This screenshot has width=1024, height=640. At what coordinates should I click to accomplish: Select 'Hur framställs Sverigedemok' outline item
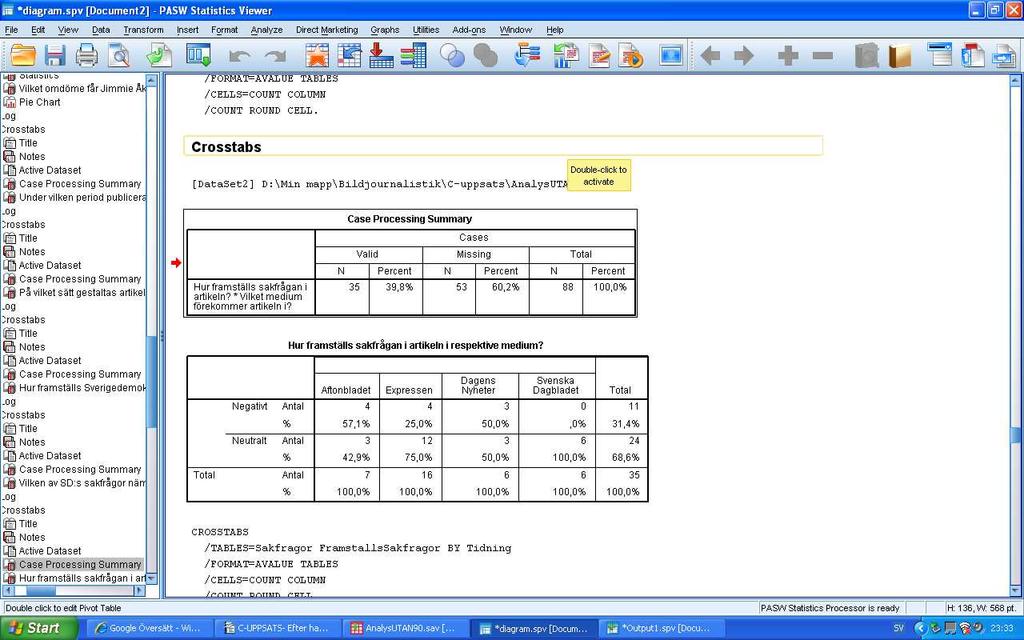tap(82, 388)
